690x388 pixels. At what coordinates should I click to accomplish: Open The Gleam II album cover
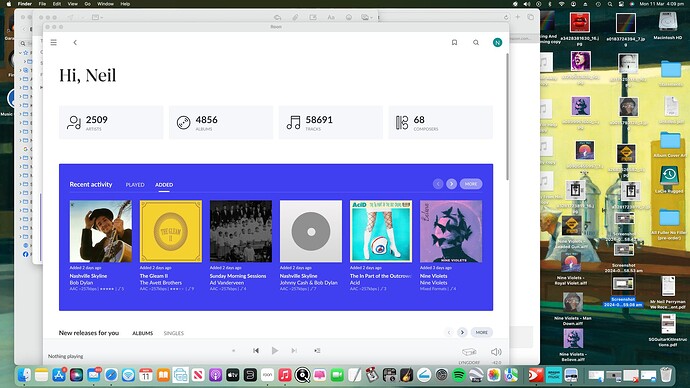[171, 231]
